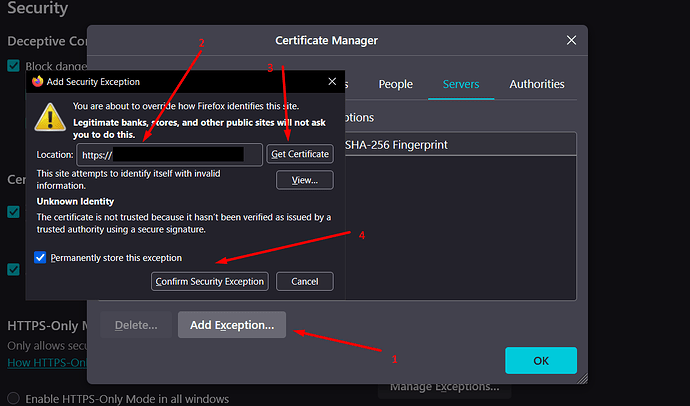Cancel the Add Security Exception dialog
The width and height of the screenshot is (690, 406).
coord(305,282)
